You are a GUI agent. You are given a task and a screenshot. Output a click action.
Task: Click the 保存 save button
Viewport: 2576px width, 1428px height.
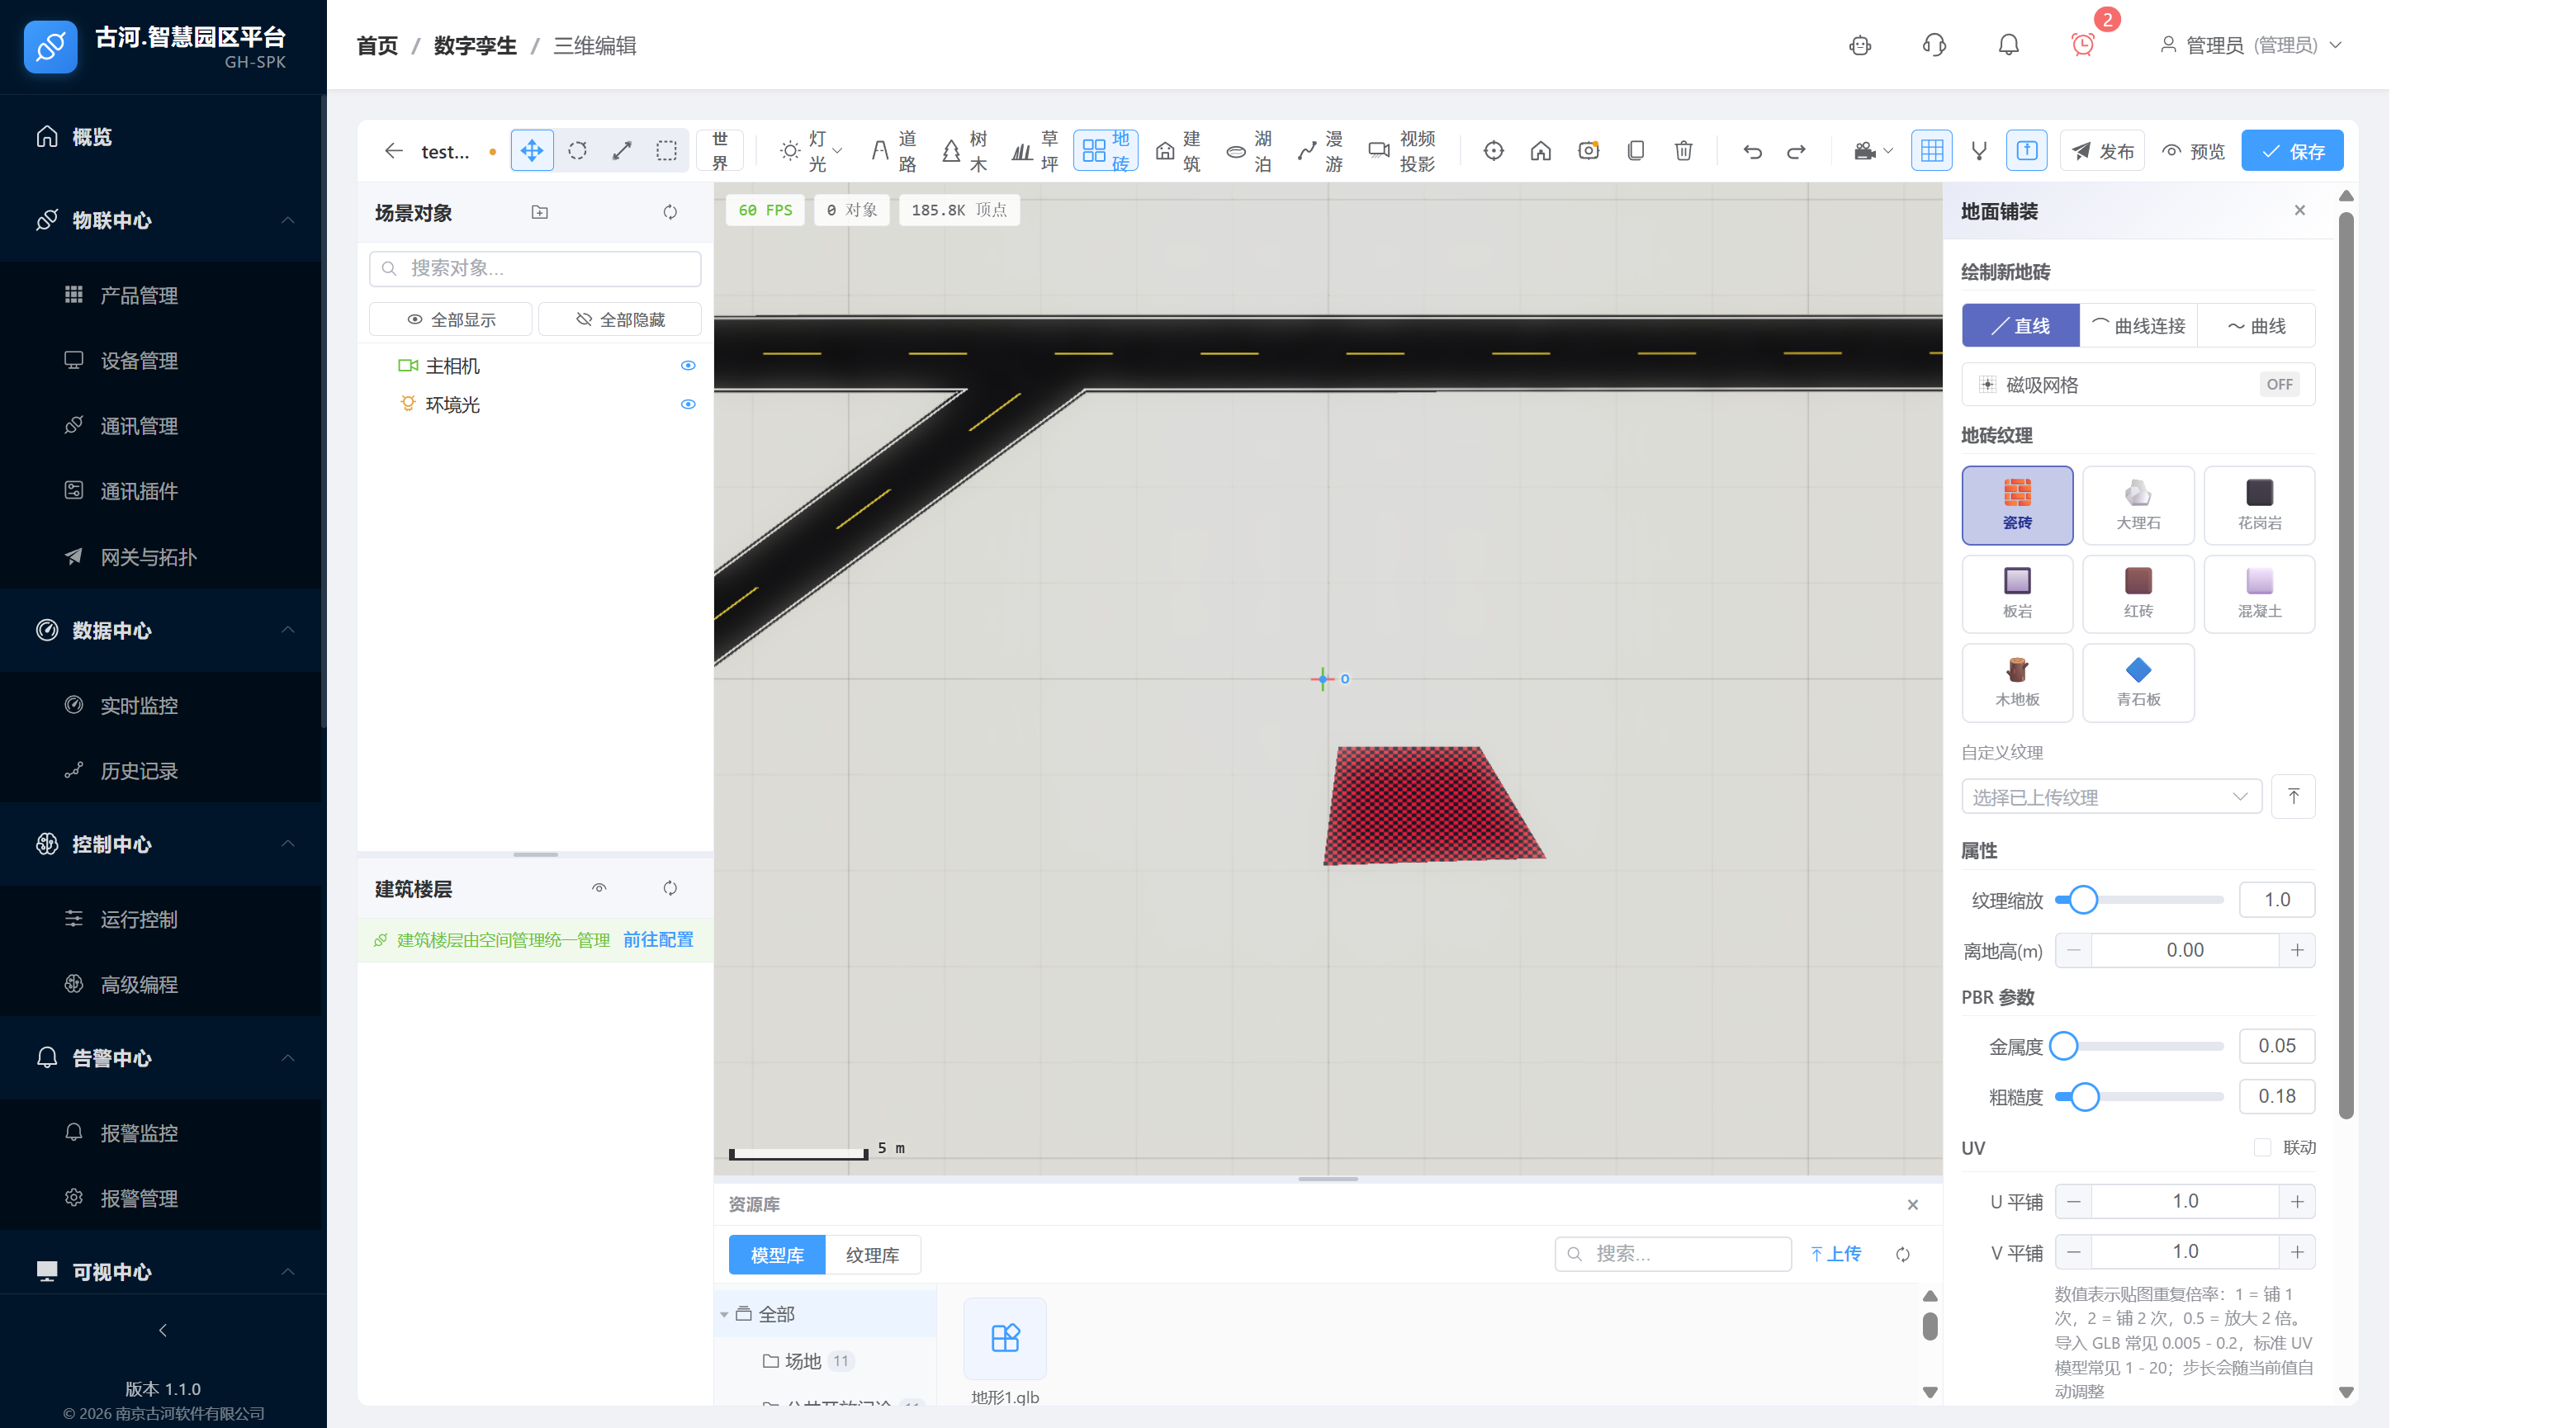pyautogui.click(x=2291, y=151)
